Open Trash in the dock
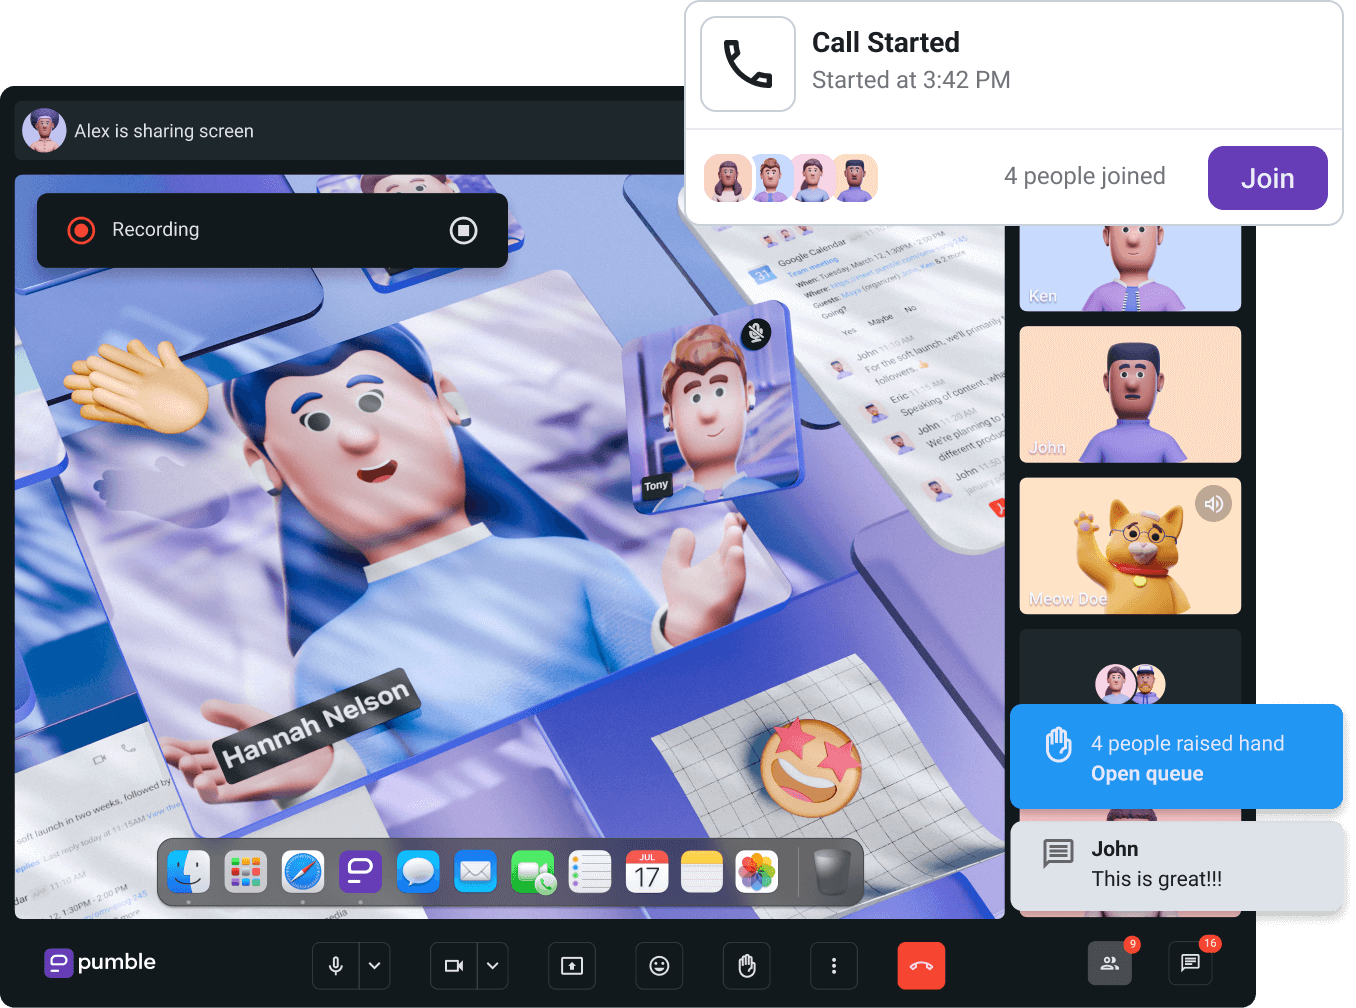 (831, 872)
